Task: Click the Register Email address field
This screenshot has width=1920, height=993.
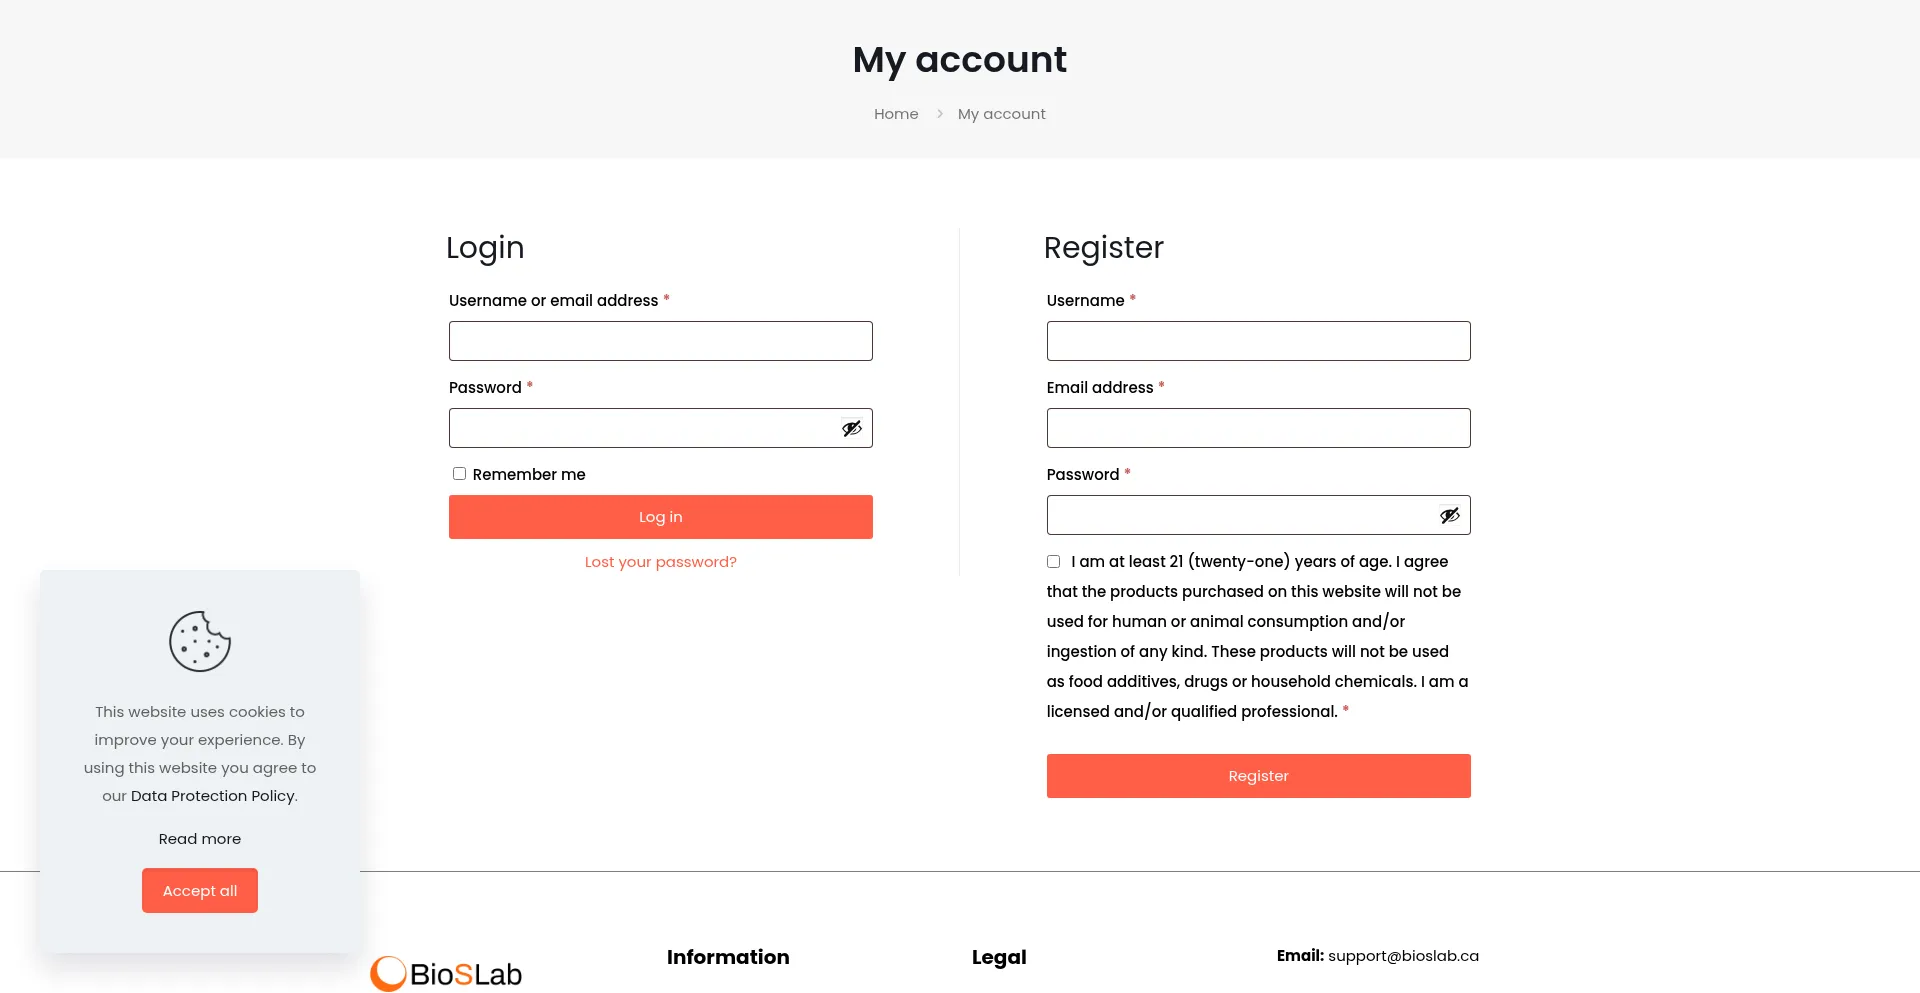Action: [1258, 428]
